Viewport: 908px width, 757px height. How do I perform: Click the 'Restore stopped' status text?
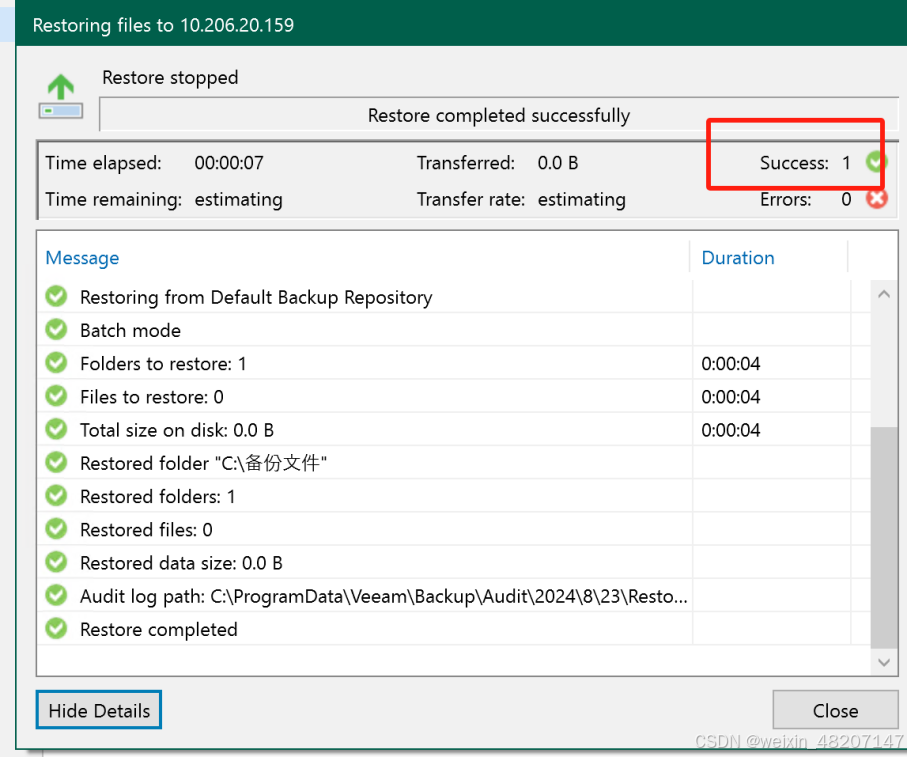click(x=170, y=78)
